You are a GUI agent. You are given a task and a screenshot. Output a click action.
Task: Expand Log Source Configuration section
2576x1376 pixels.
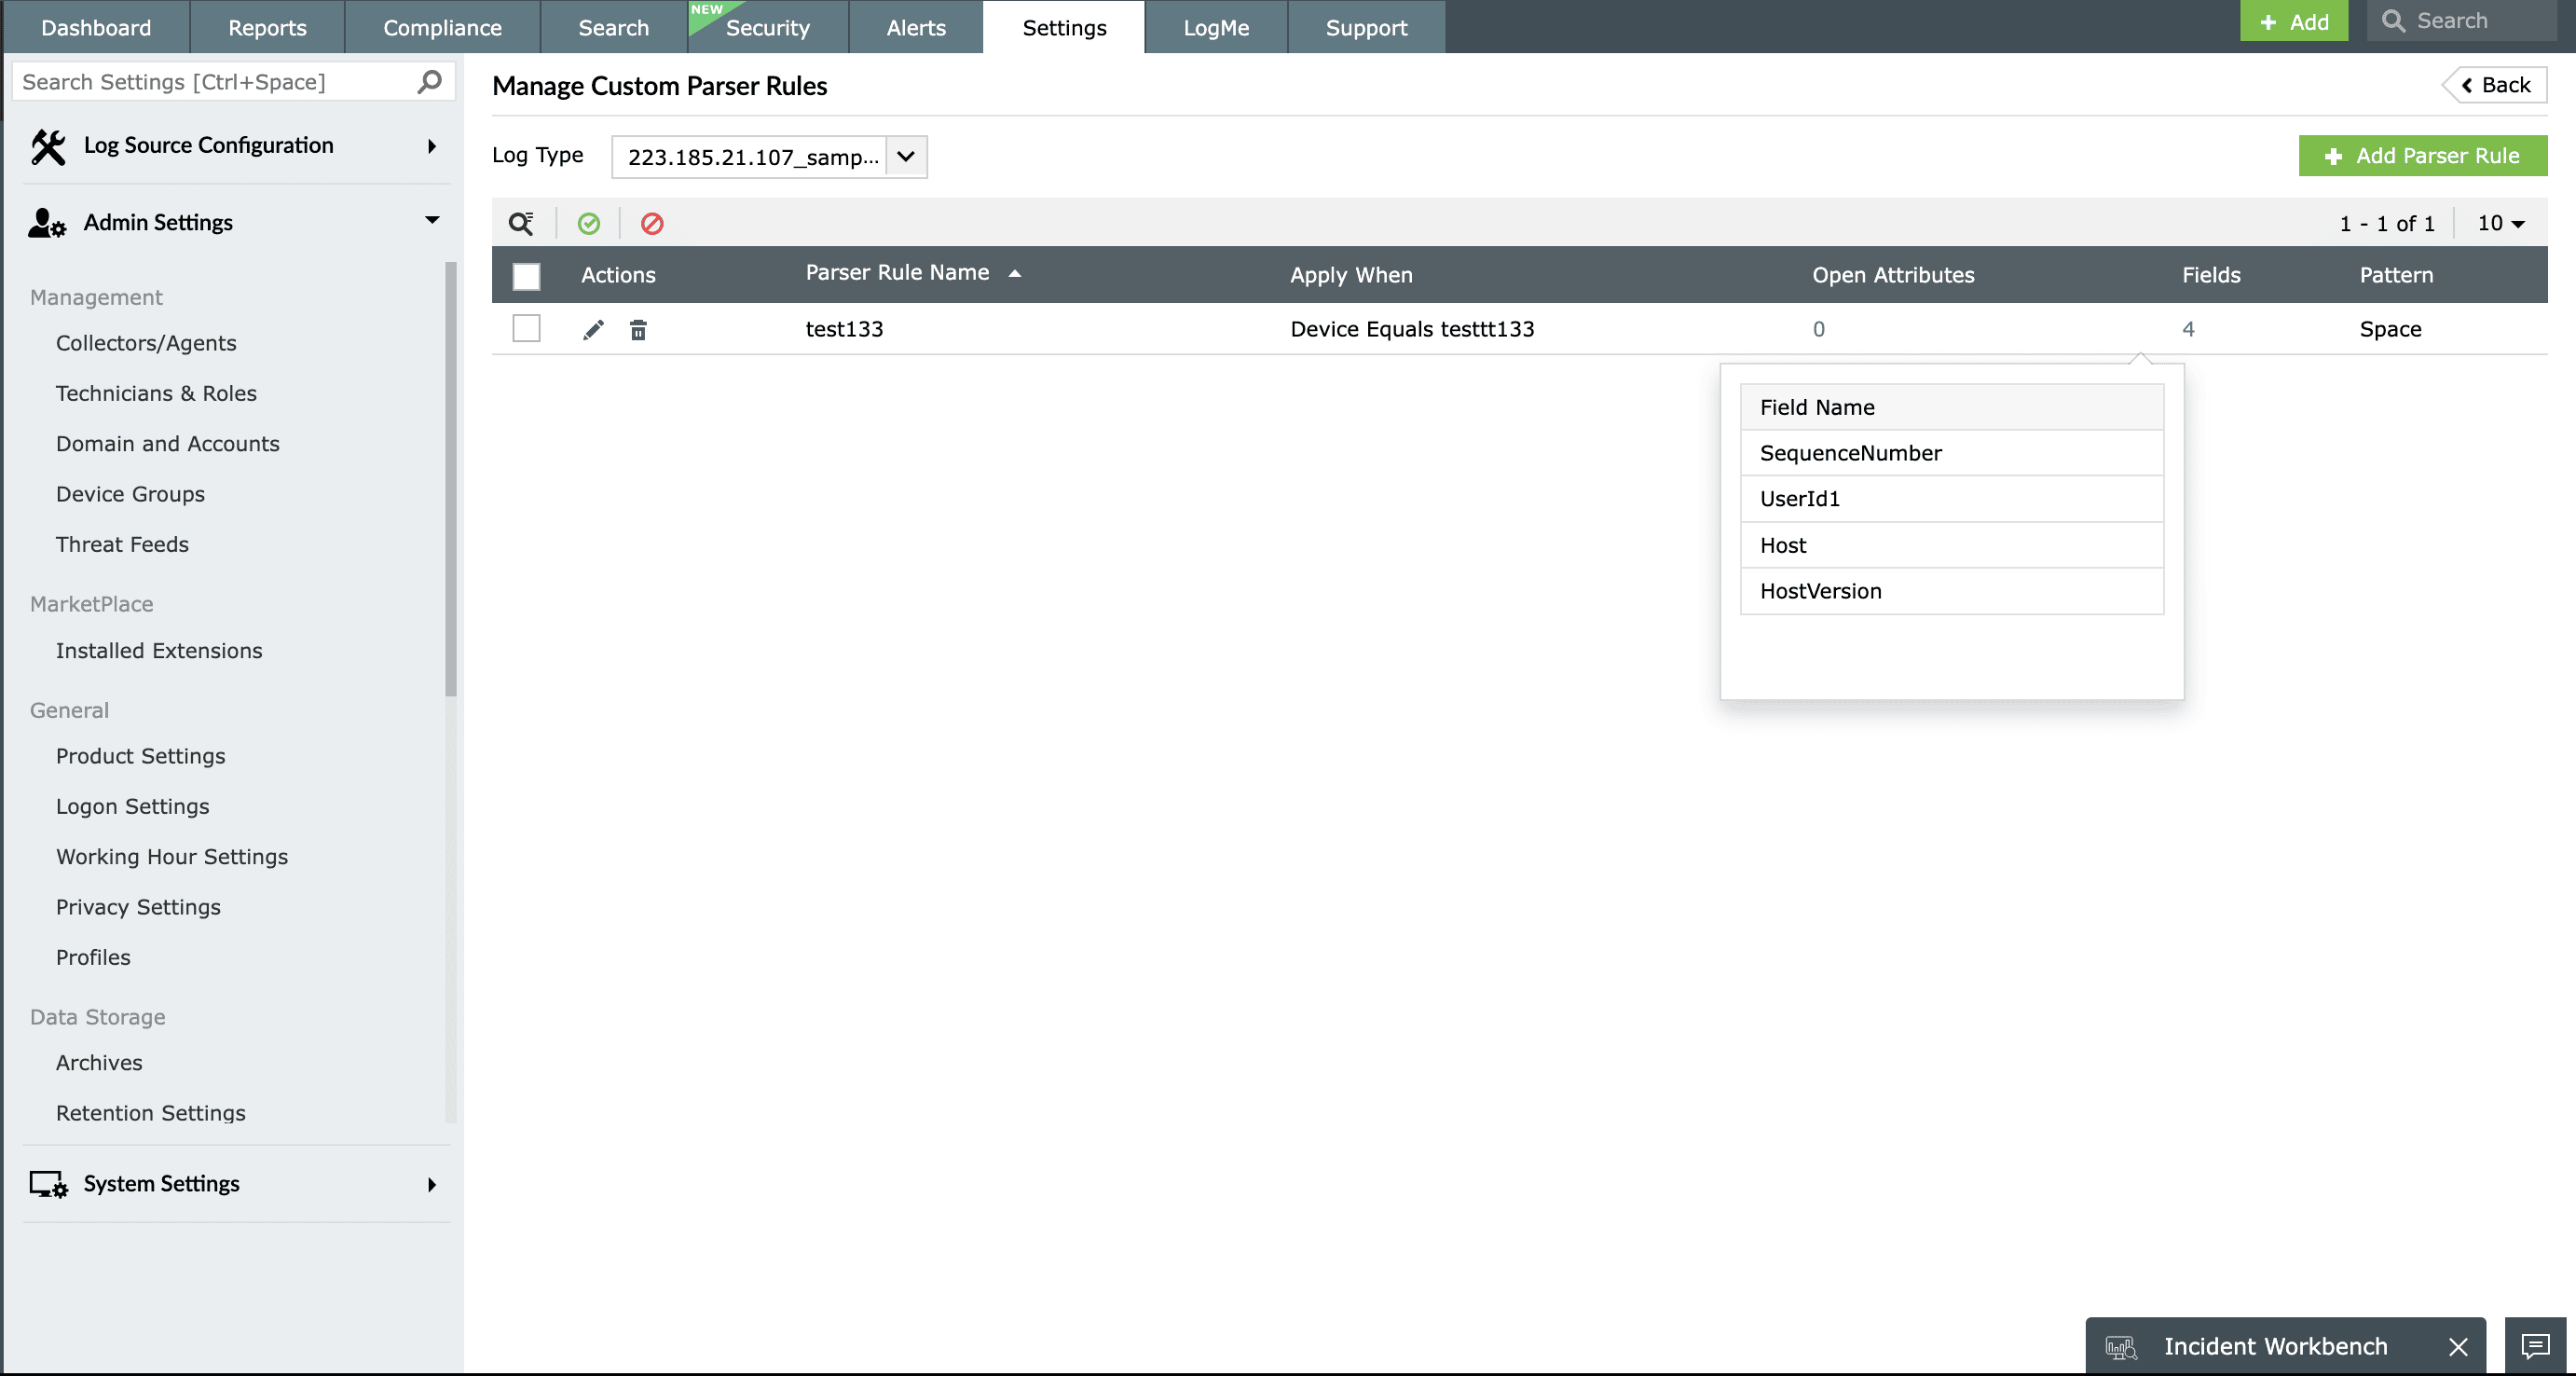pyautogui.click(x=432, y=146)
